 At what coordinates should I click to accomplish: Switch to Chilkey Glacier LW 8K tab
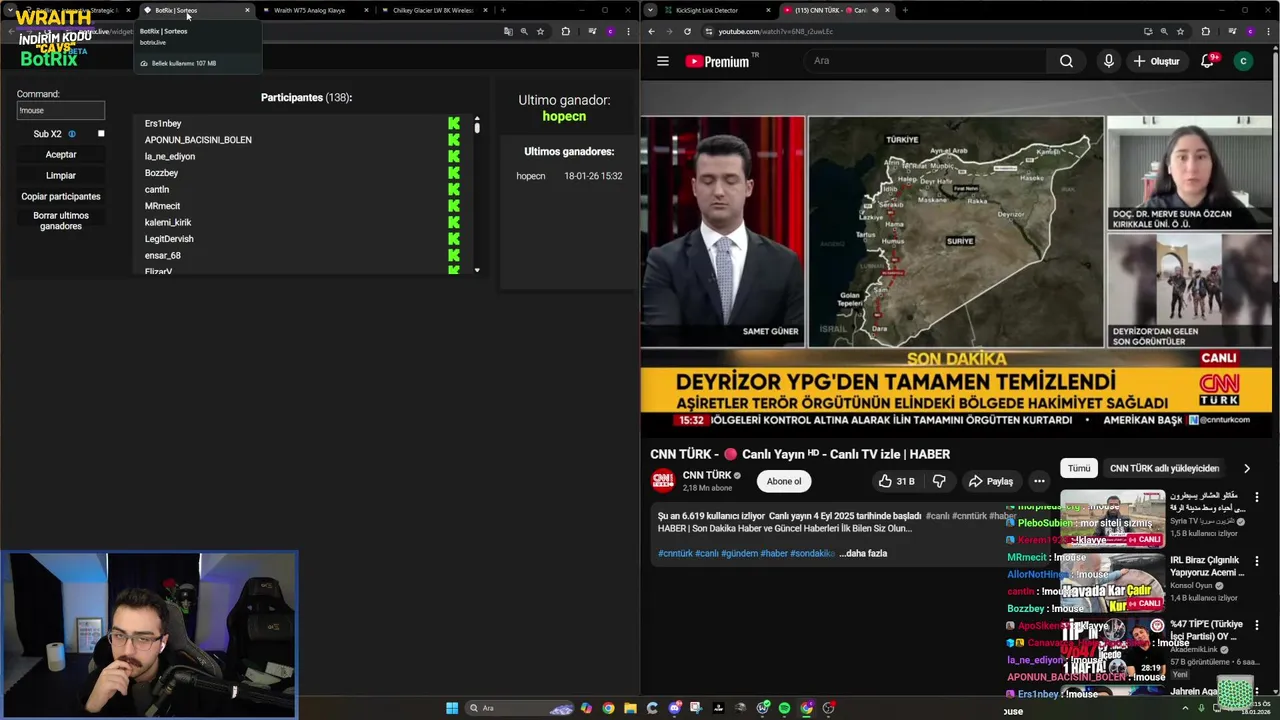[x=434, y=10]
